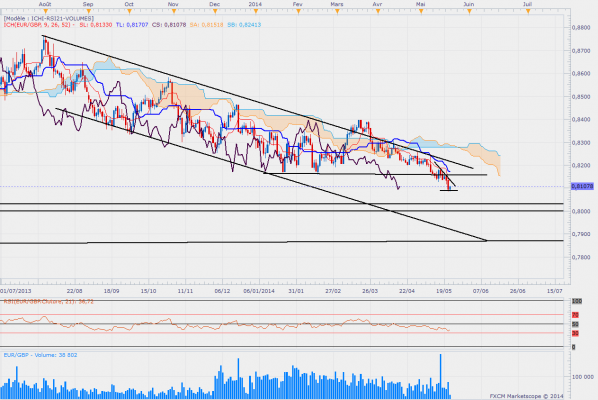Screen dimensions: 598x400
Task: Click the 0,7900 price axis label
Action: (x=581, y=234)
